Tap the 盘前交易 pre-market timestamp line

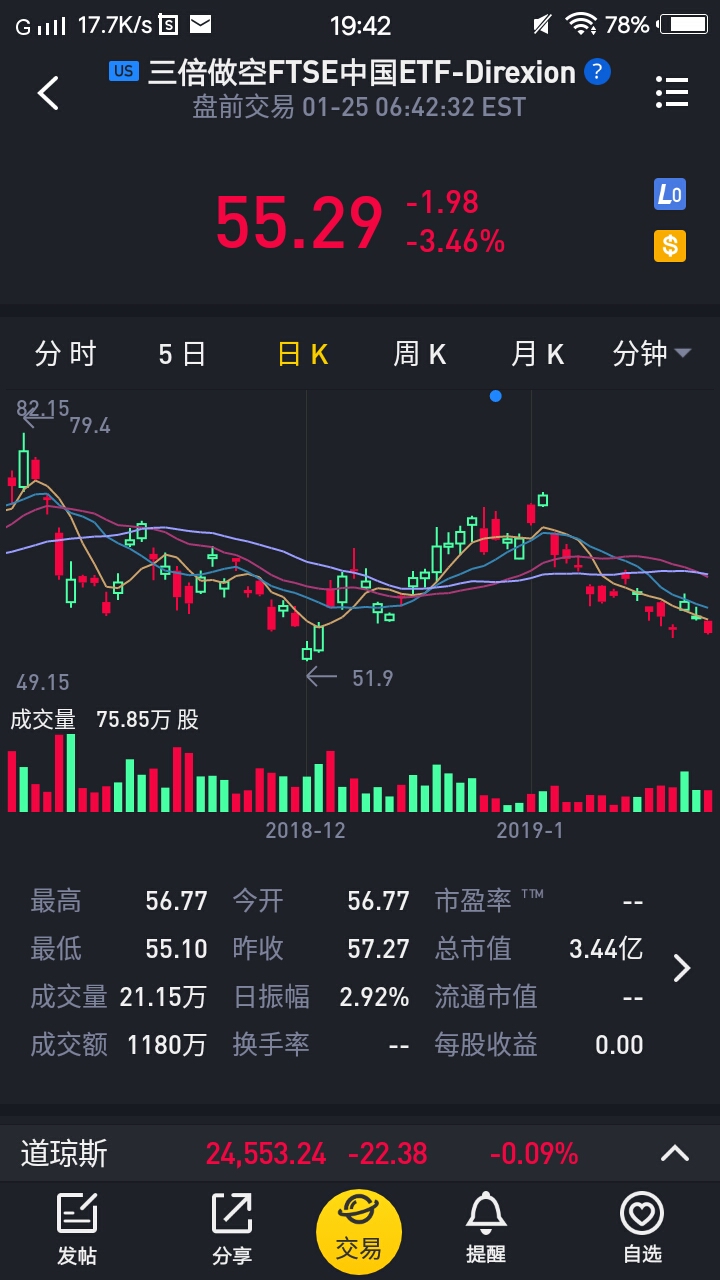pos(359,107)
